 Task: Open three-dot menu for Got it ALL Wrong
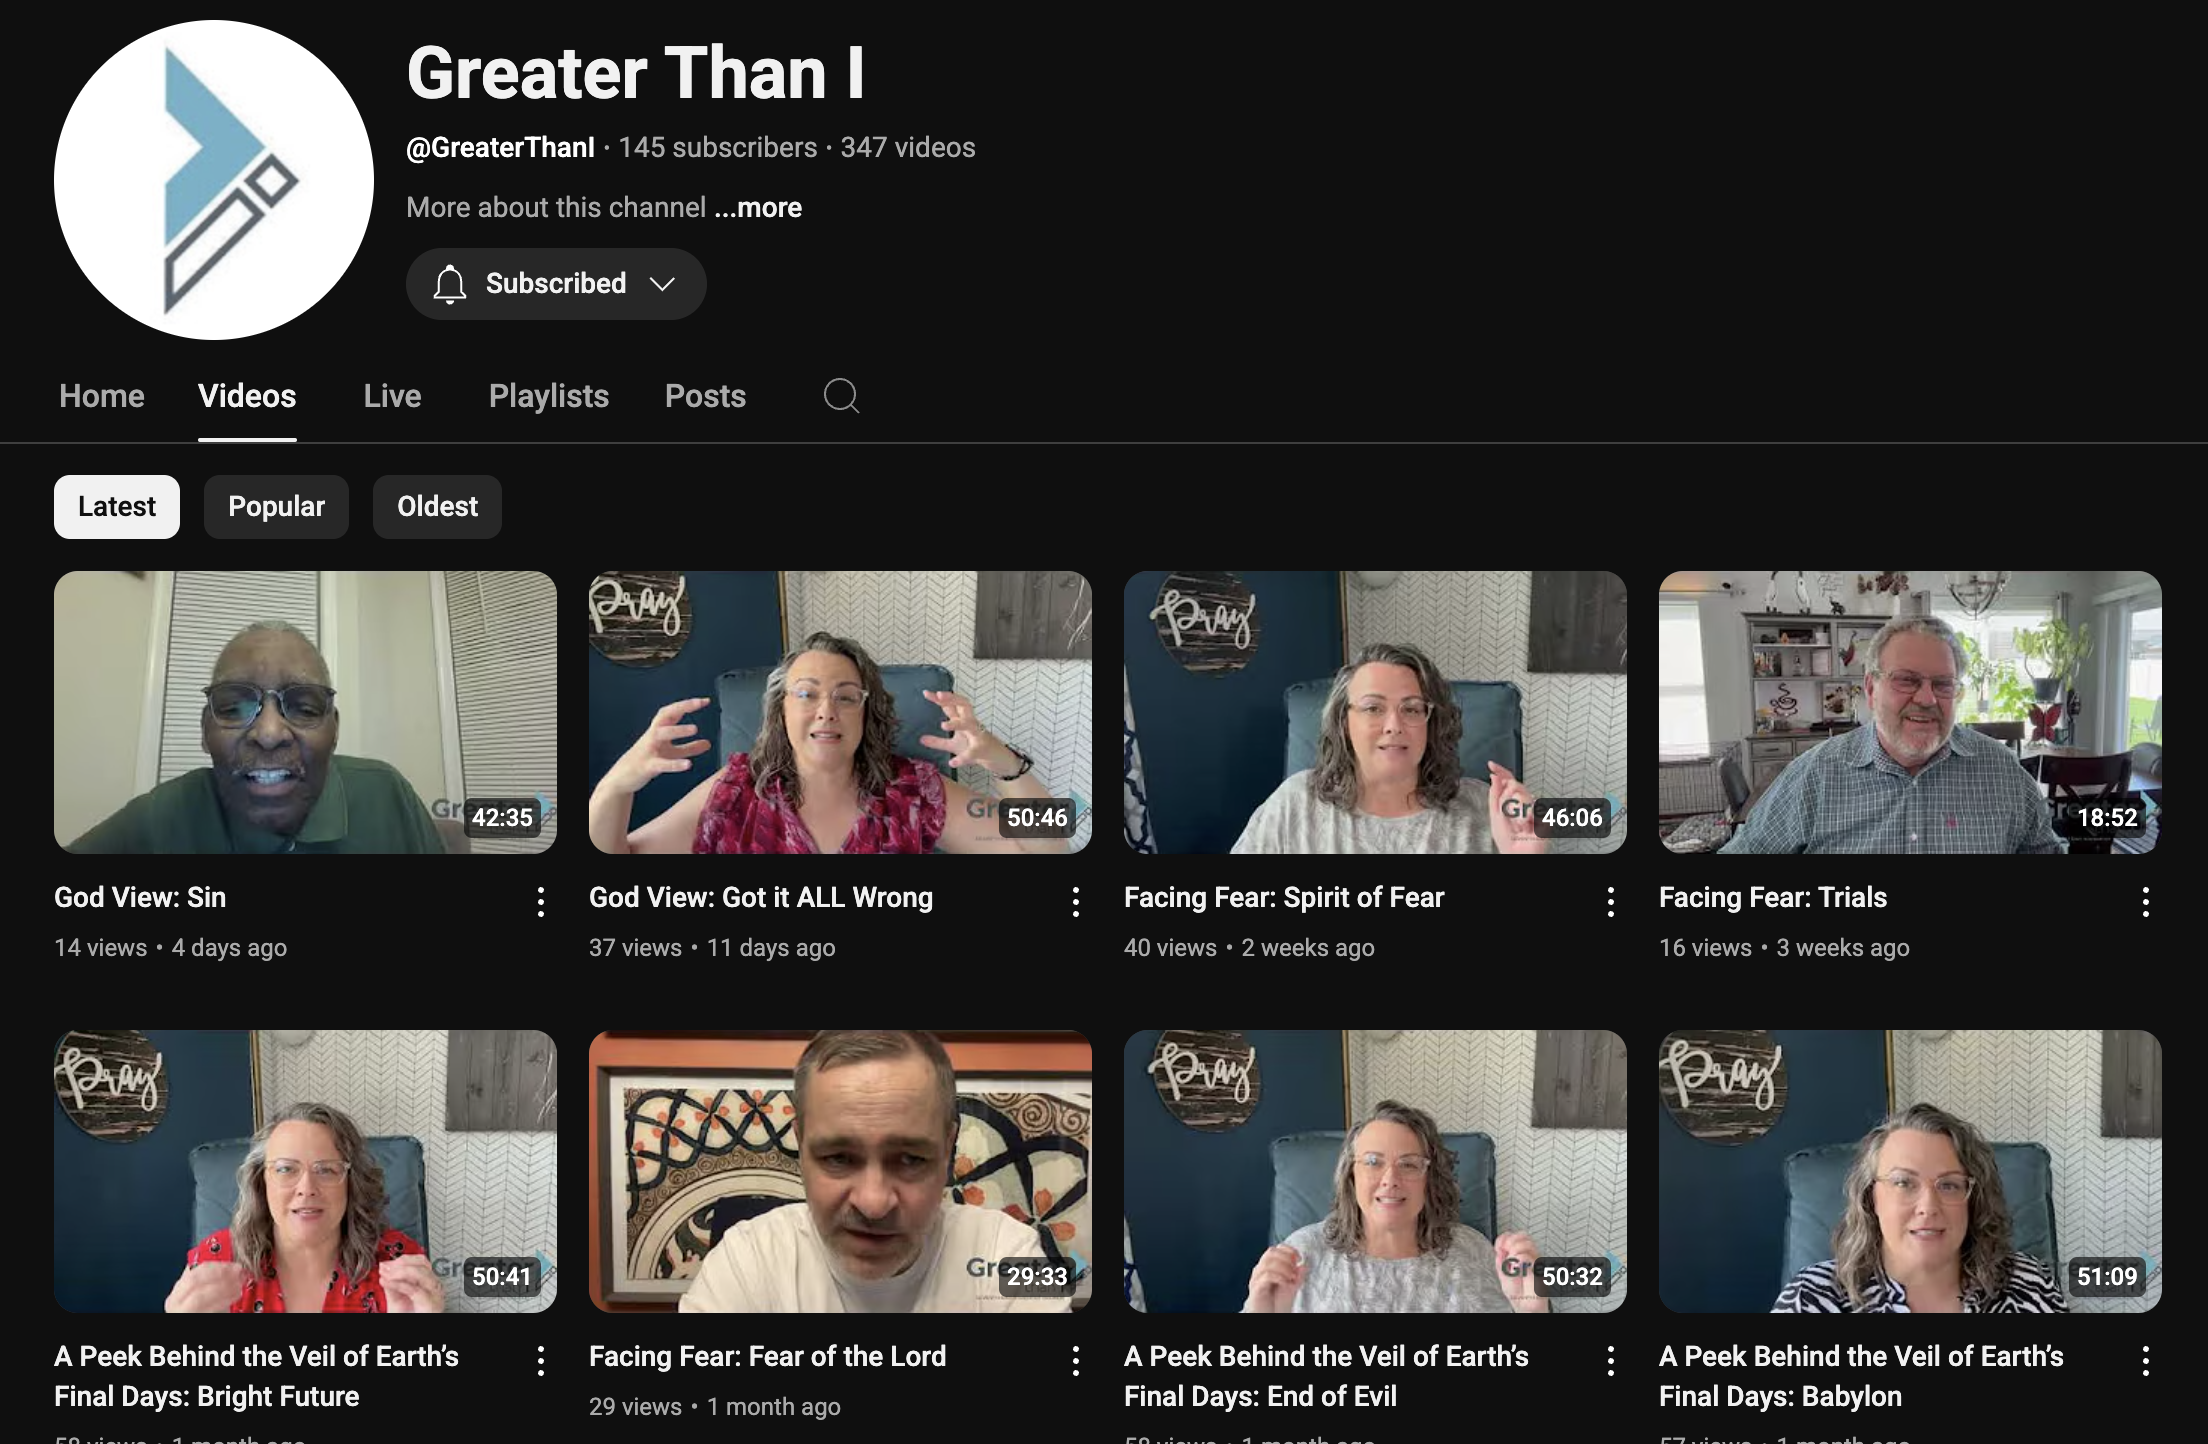click(x=1075, y=902)
